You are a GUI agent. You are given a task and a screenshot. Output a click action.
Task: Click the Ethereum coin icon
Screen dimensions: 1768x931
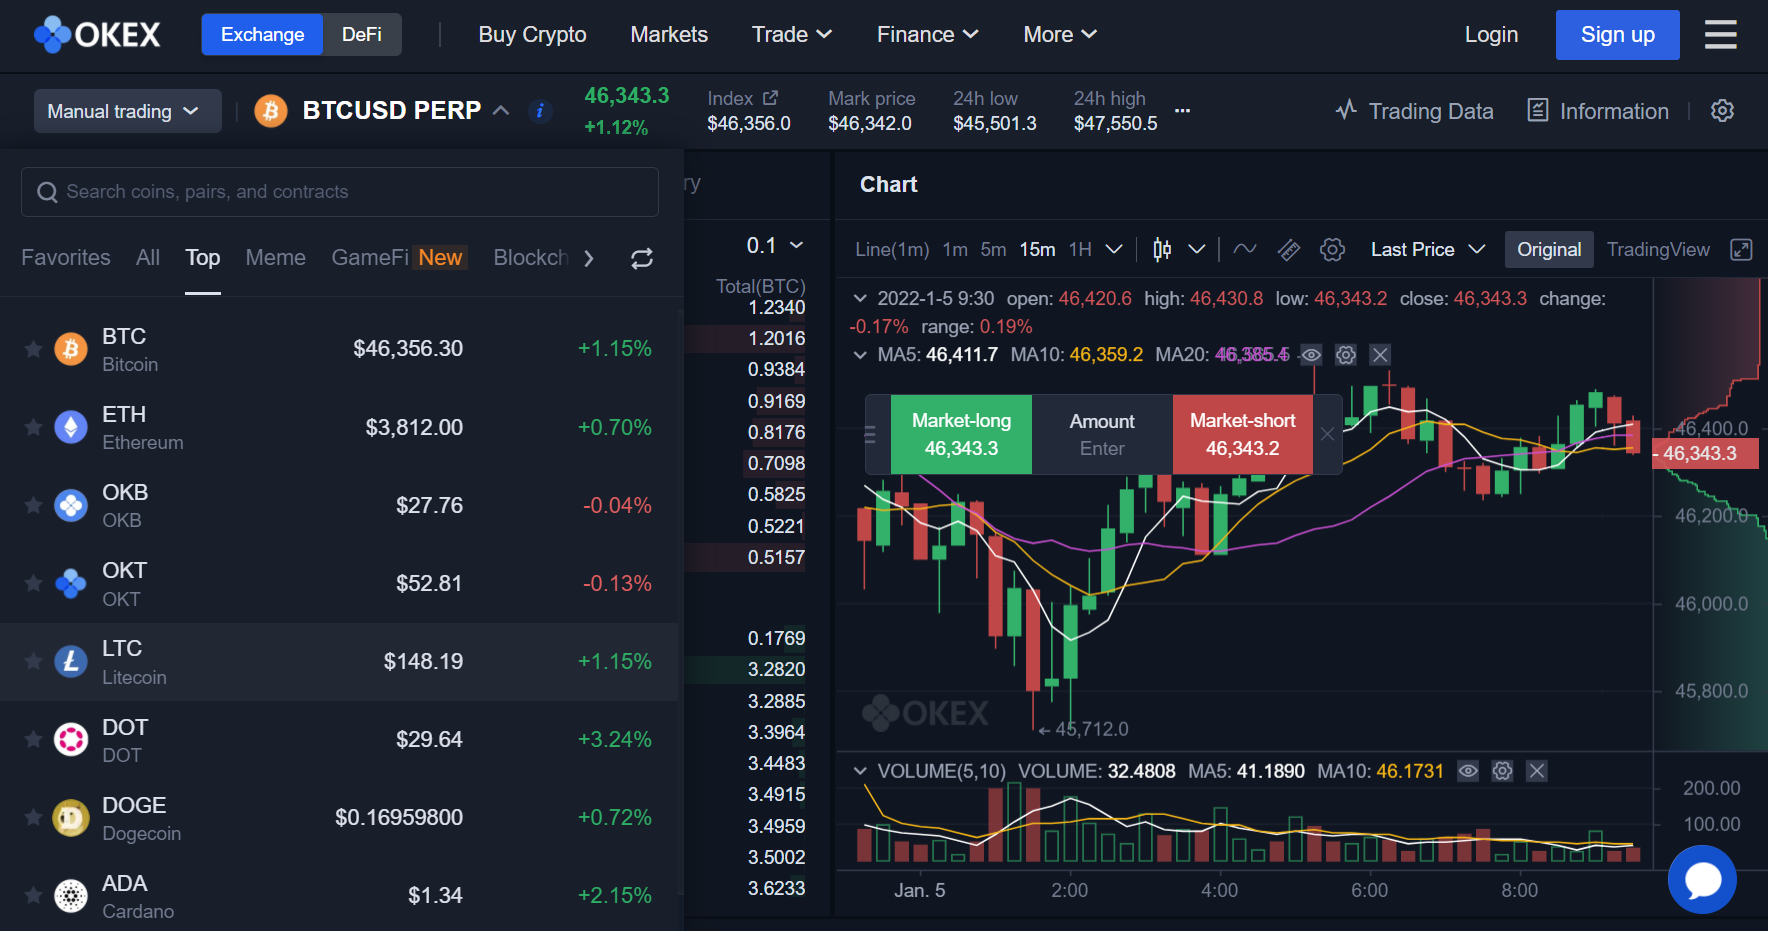pos(70,427)
